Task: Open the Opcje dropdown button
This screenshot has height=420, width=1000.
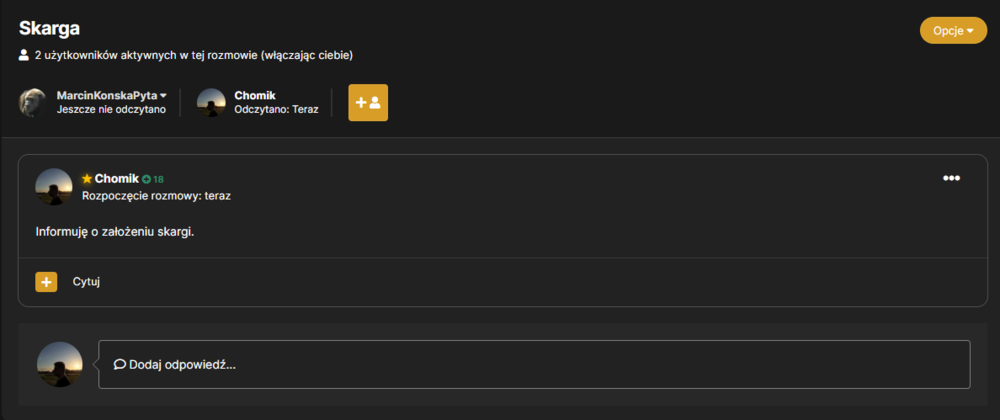Action: (953, 31)
